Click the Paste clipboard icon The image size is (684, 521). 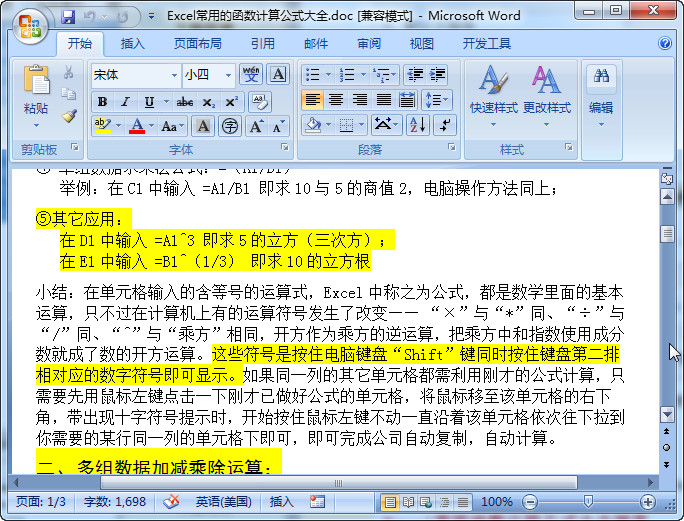point(36,79)
